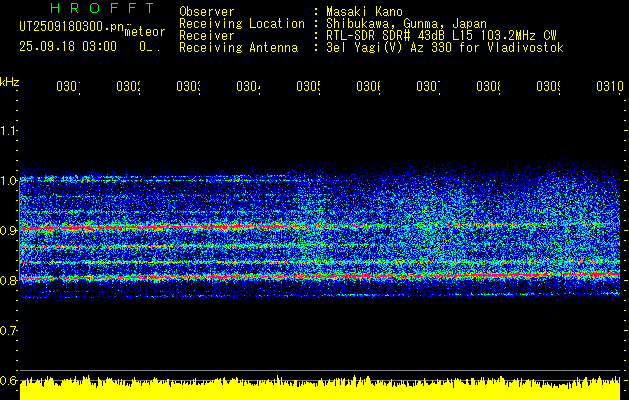Click the 0.8 kHz axis label
This screenshot has height=400, width=629.
8,280
